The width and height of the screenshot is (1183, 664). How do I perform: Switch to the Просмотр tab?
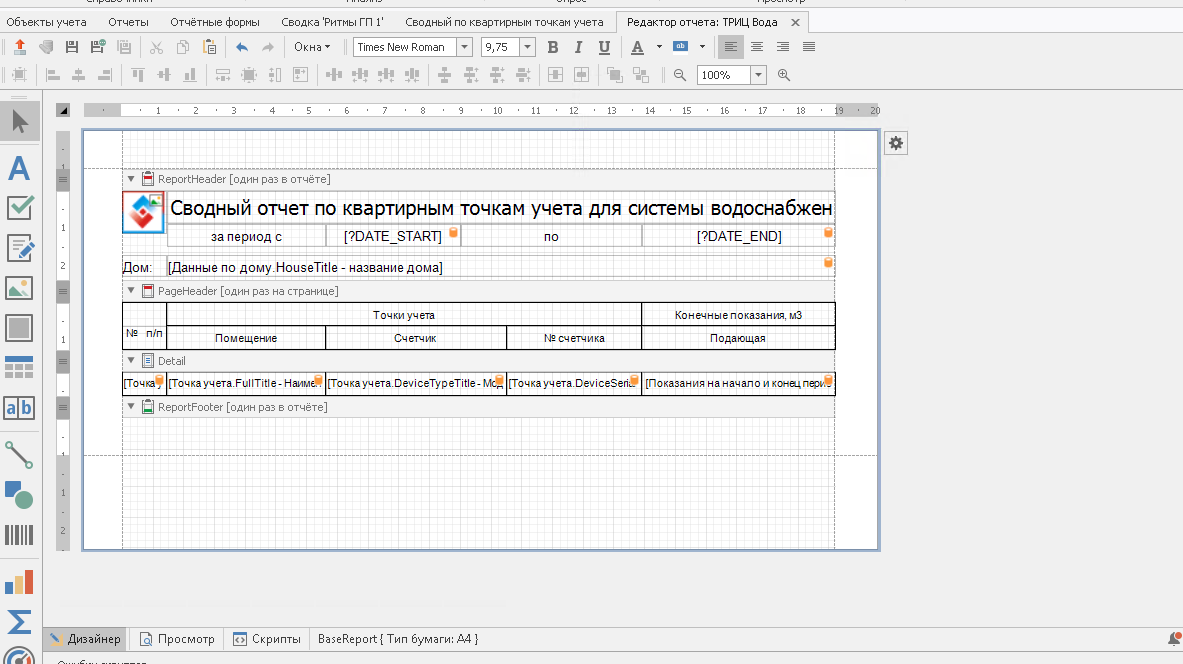[177, 639]
